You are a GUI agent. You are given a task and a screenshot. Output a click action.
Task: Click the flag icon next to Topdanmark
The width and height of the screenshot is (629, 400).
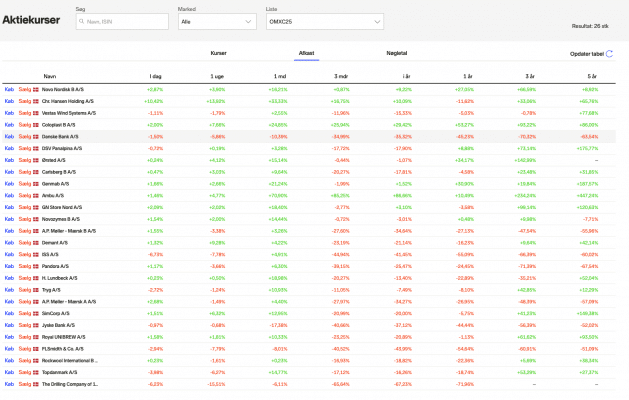pos(35,372)
